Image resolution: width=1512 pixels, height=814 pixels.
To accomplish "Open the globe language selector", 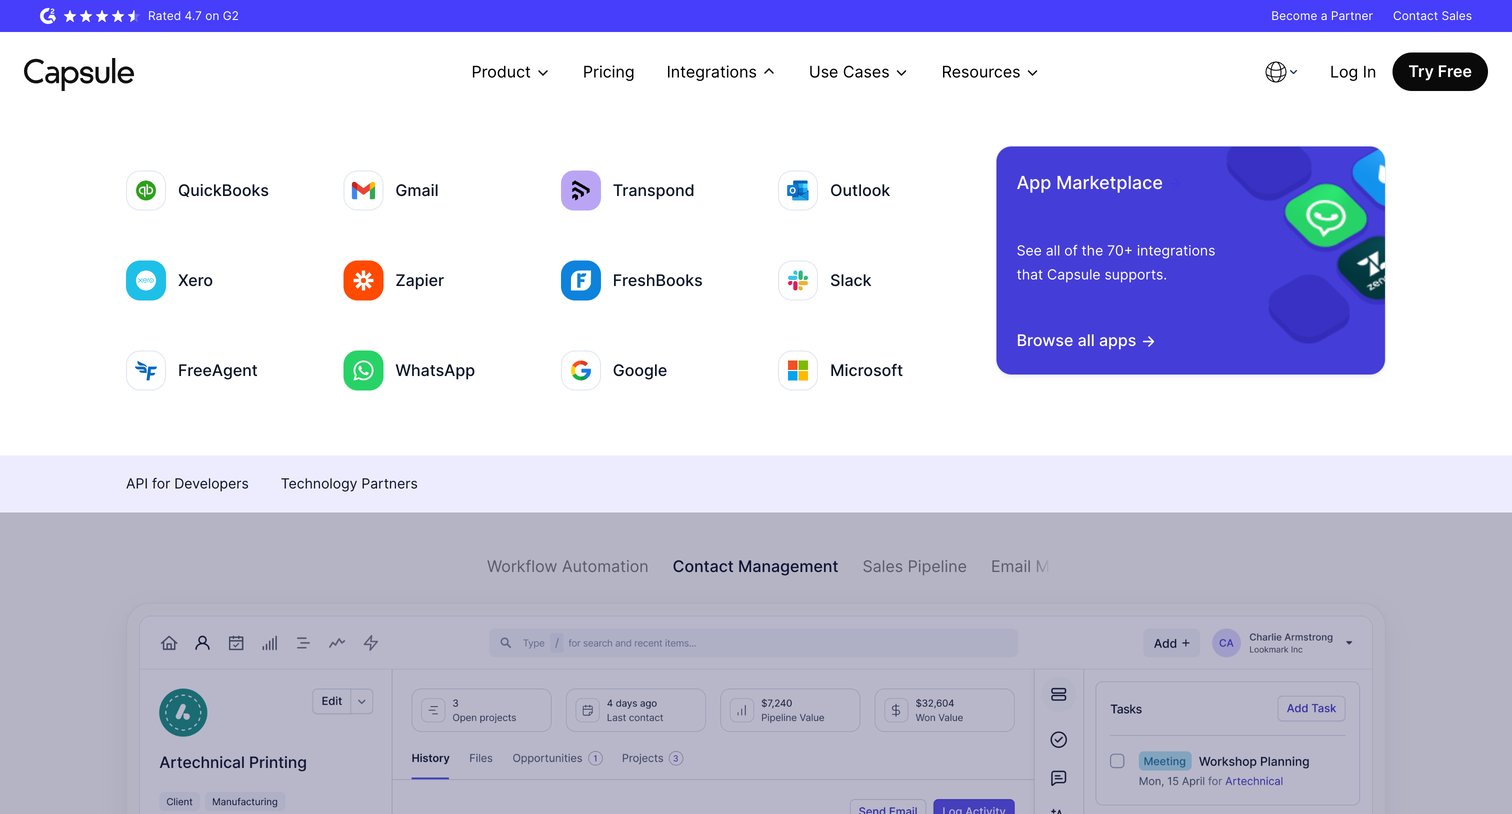I will [1281, 72].
